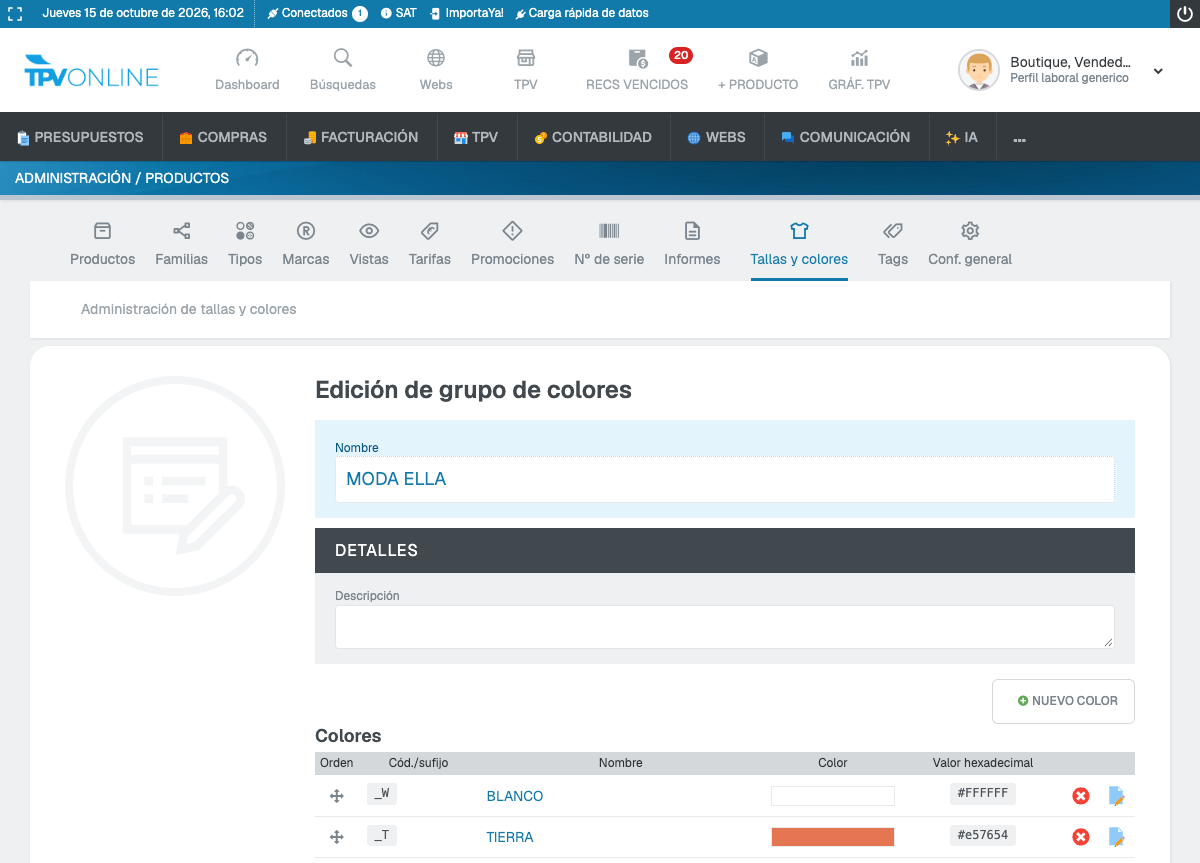
Task: Open the WEBS main menu item
Action: (717, 137)
